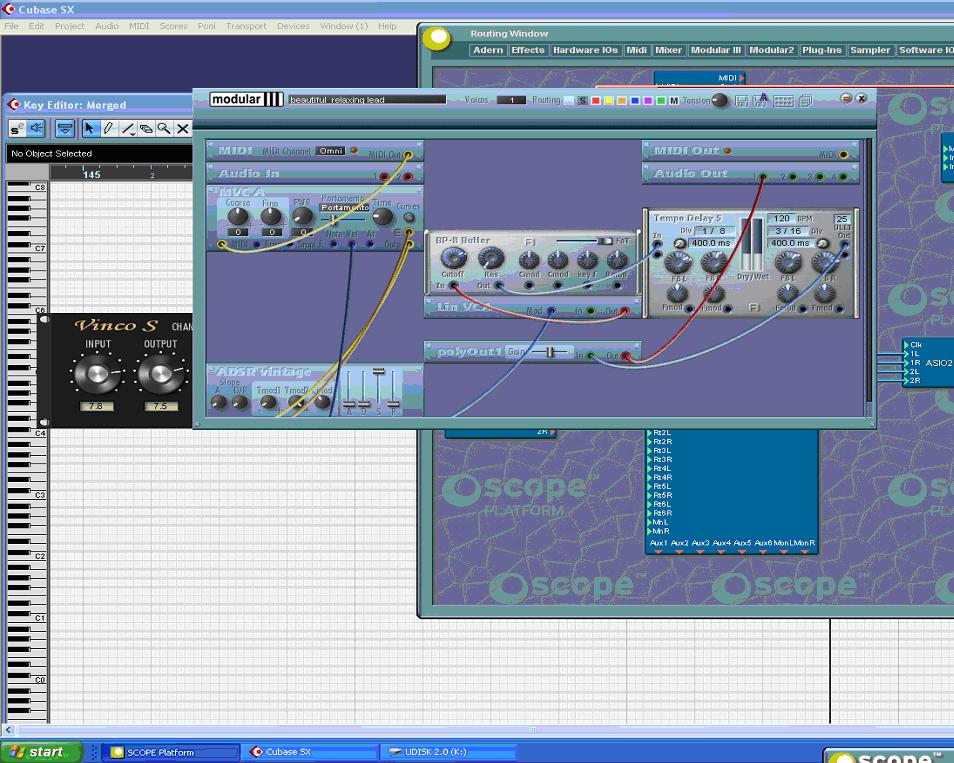Switch to the Effects tab in Routing Window
954x763 pixels.
point(527,50)
